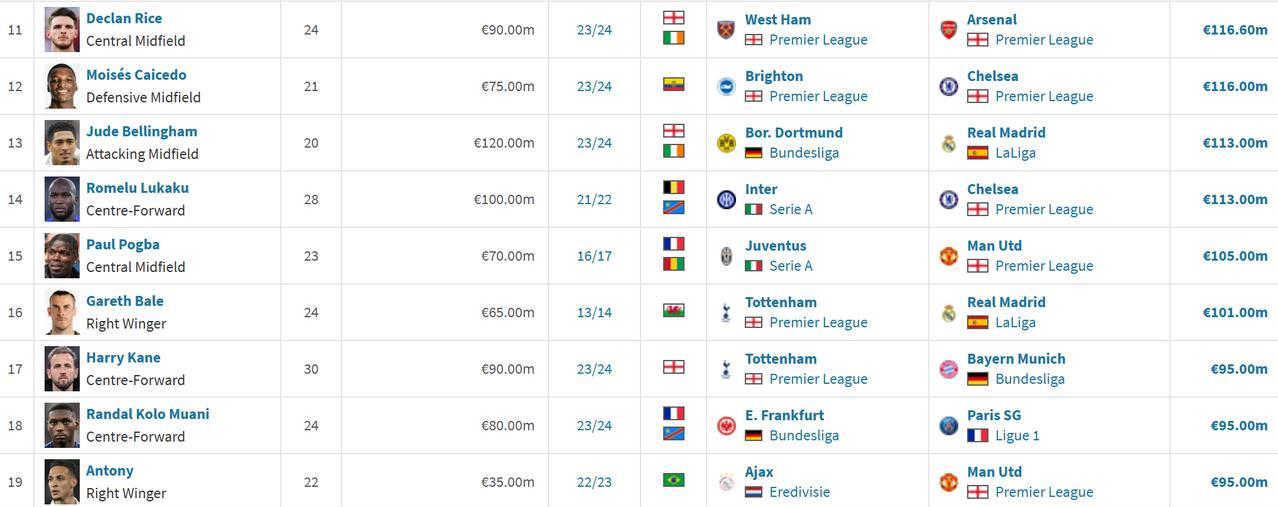
Task: Click the Inter Milan crest icon
Action: pos(726,199)
